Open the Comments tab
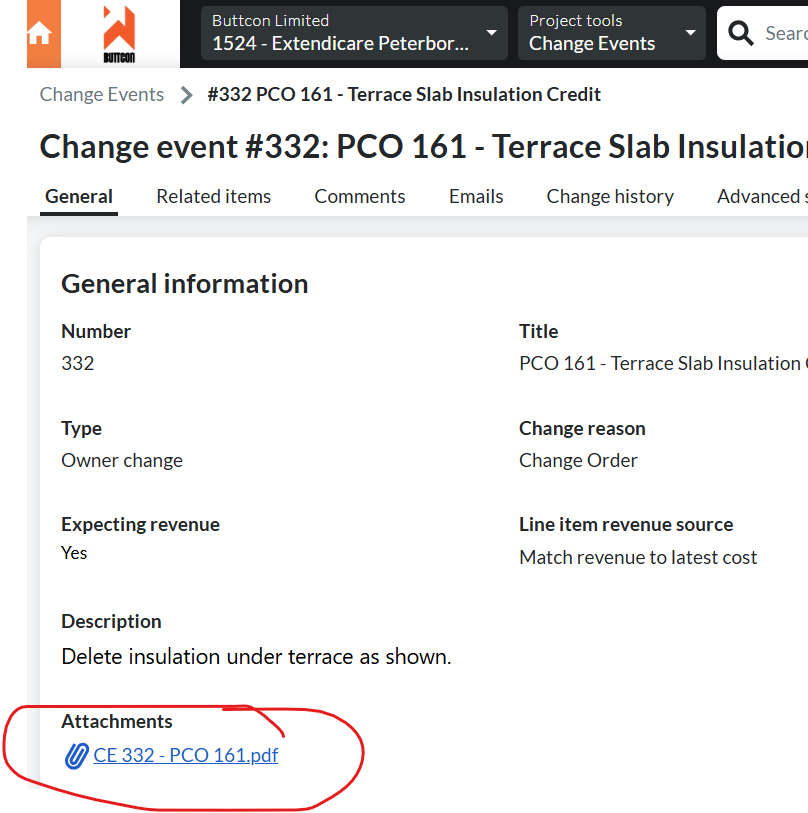 click(x=360, y=197)
